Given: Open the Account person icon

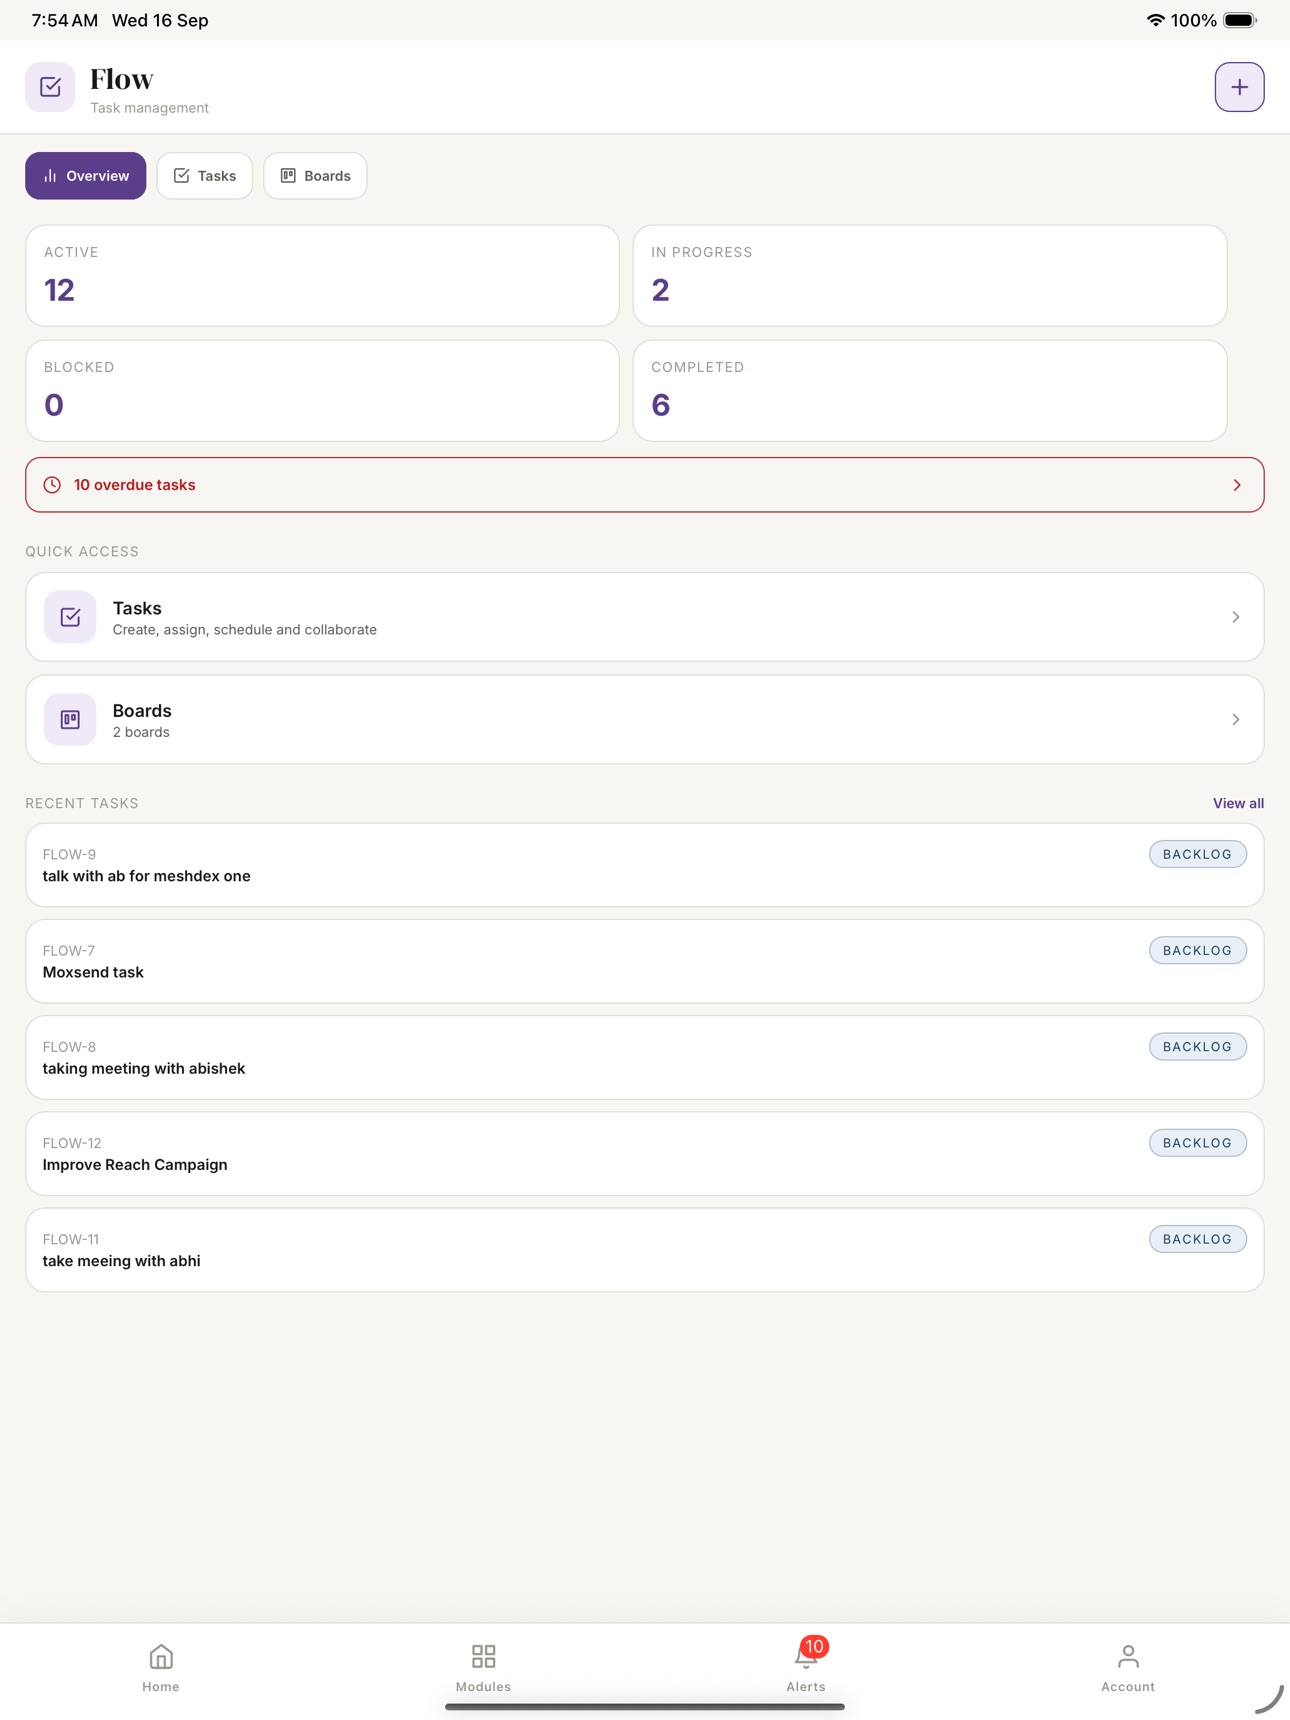Looking at the screenshot, I should pos(1128,1657).
